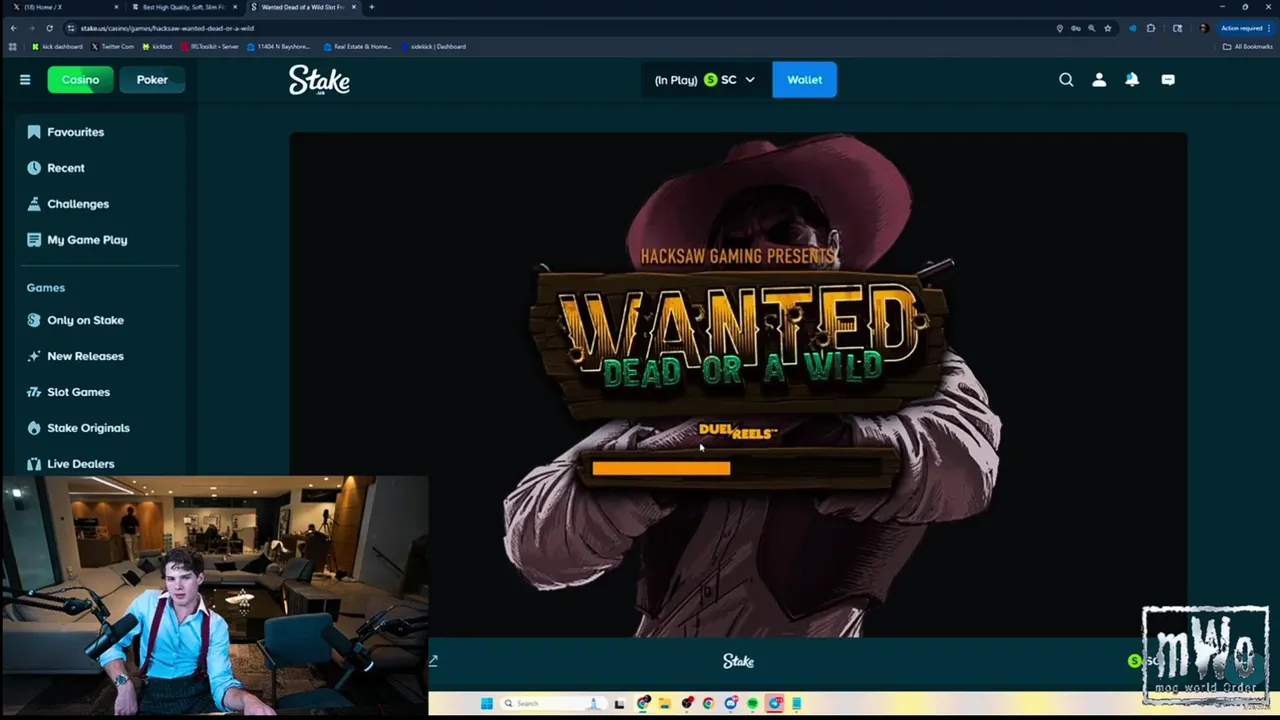Viewport: 1280px width, 720px height.
Task: Open the Windows Start menu
Action: (486, 703)
